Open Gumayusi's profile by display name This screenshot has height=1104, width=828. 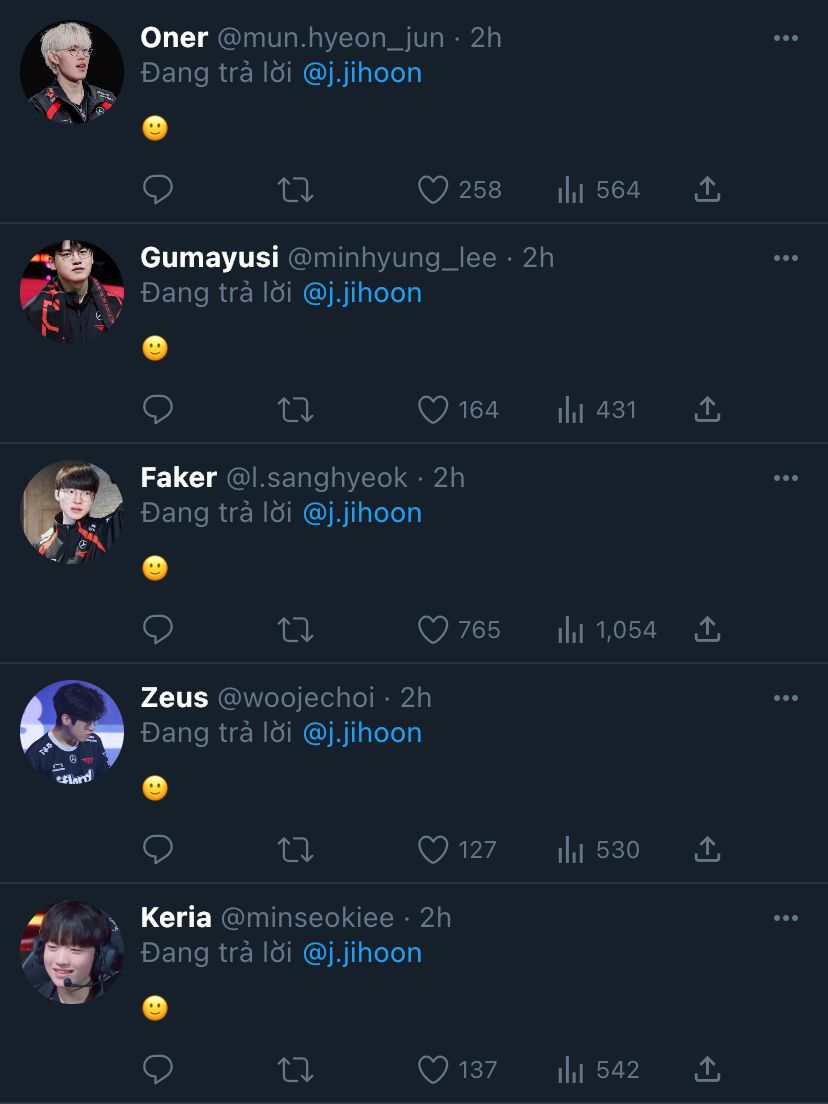pyautogui.click(x=209, y=258)
